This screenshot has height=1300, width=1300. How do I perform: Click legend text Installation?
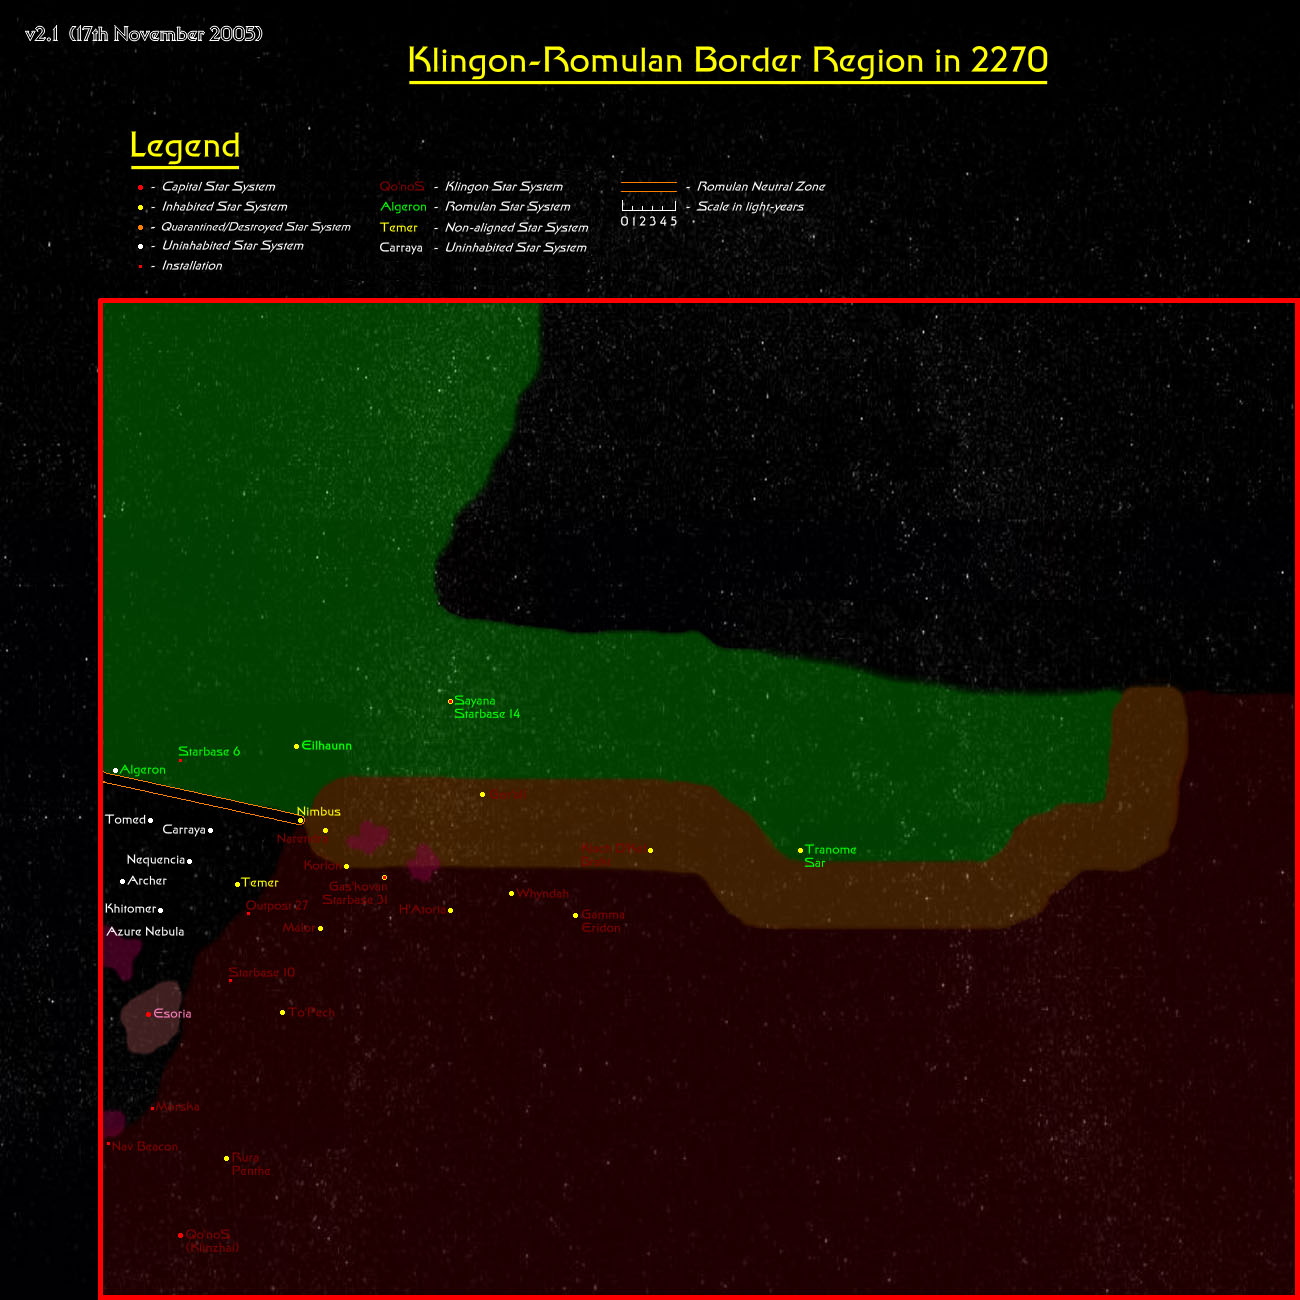tap(192, 266)
